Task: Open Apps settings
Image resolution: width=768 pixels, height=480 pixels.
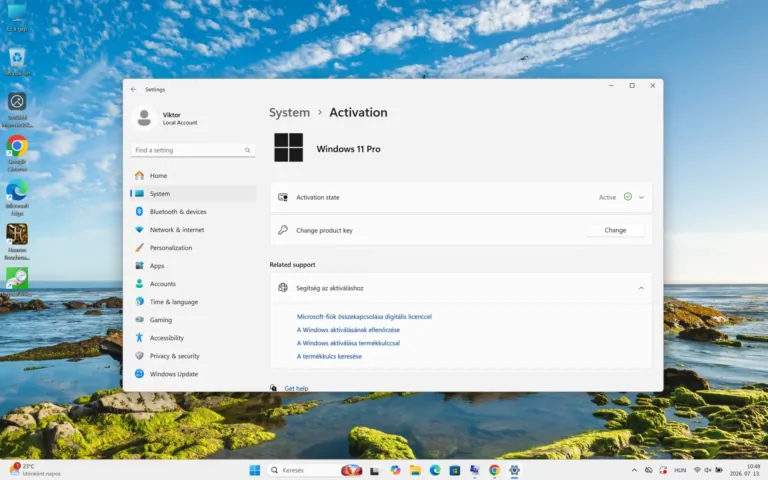Action: click(193, 265)
